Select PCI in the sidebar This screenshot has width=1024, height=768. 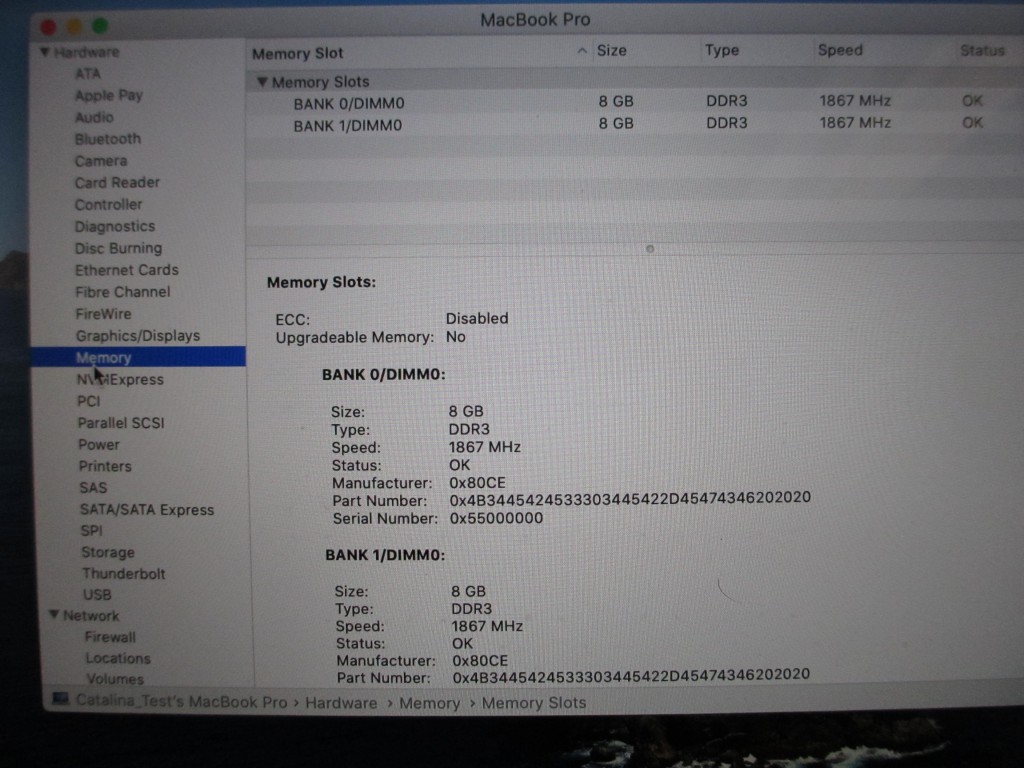89,401
